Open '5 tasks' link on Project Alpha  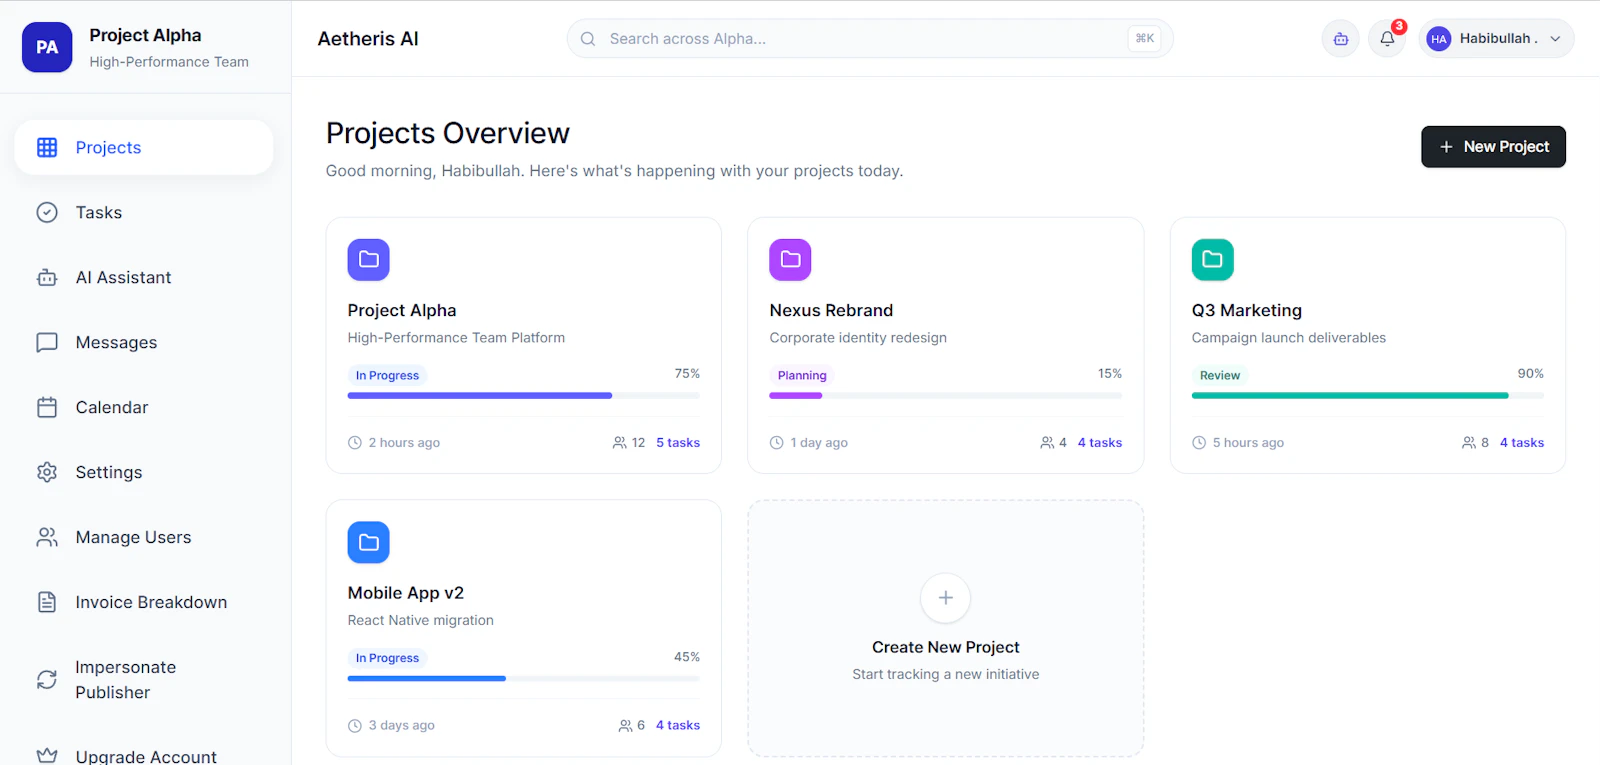click(678, 443)
